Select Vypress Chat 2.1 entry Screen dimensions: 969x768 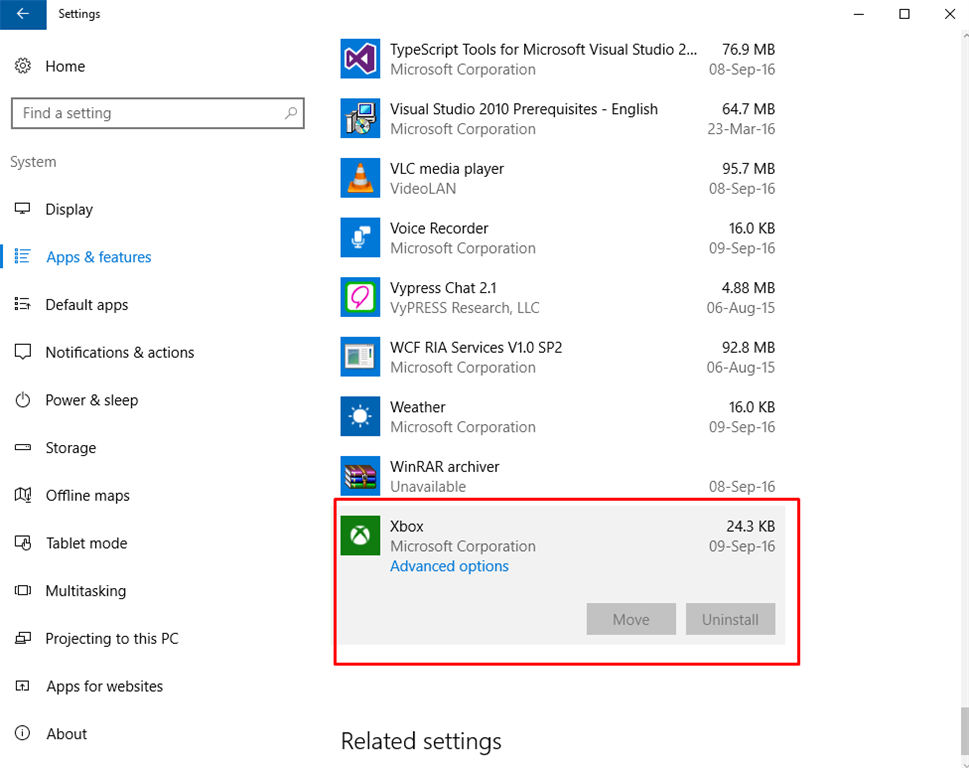click(557, 297)
